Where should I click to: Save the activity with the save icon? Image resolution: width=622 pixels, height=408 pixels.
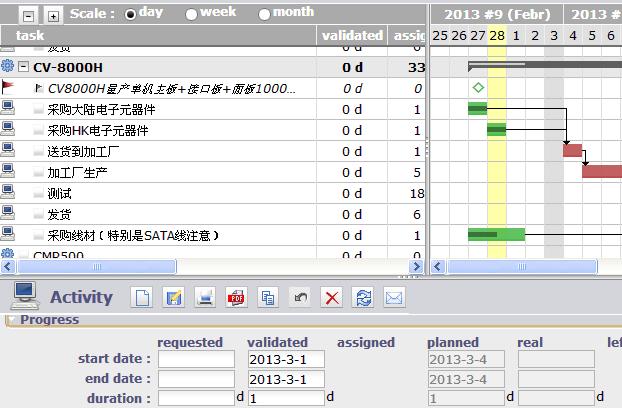[174, 297]
